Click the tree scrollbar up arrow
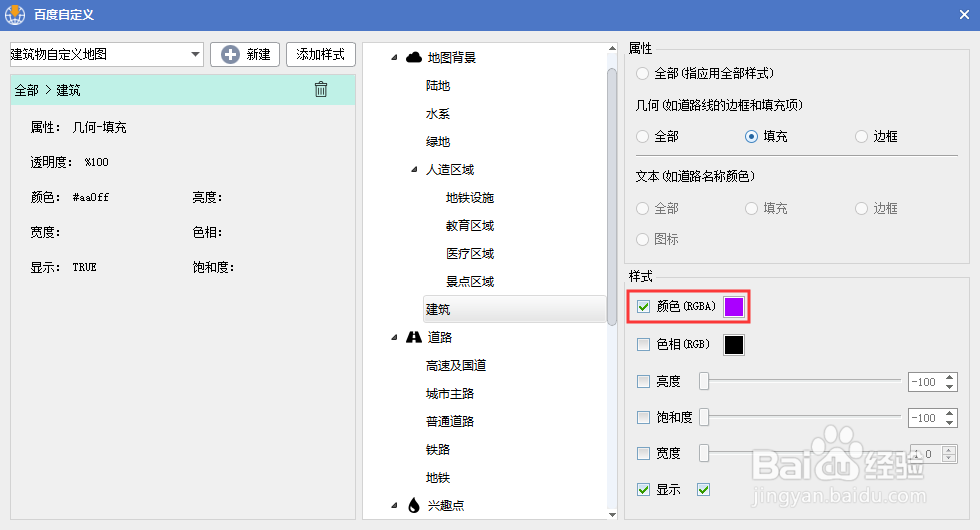980x530 pixels. [x=612, y=48]
